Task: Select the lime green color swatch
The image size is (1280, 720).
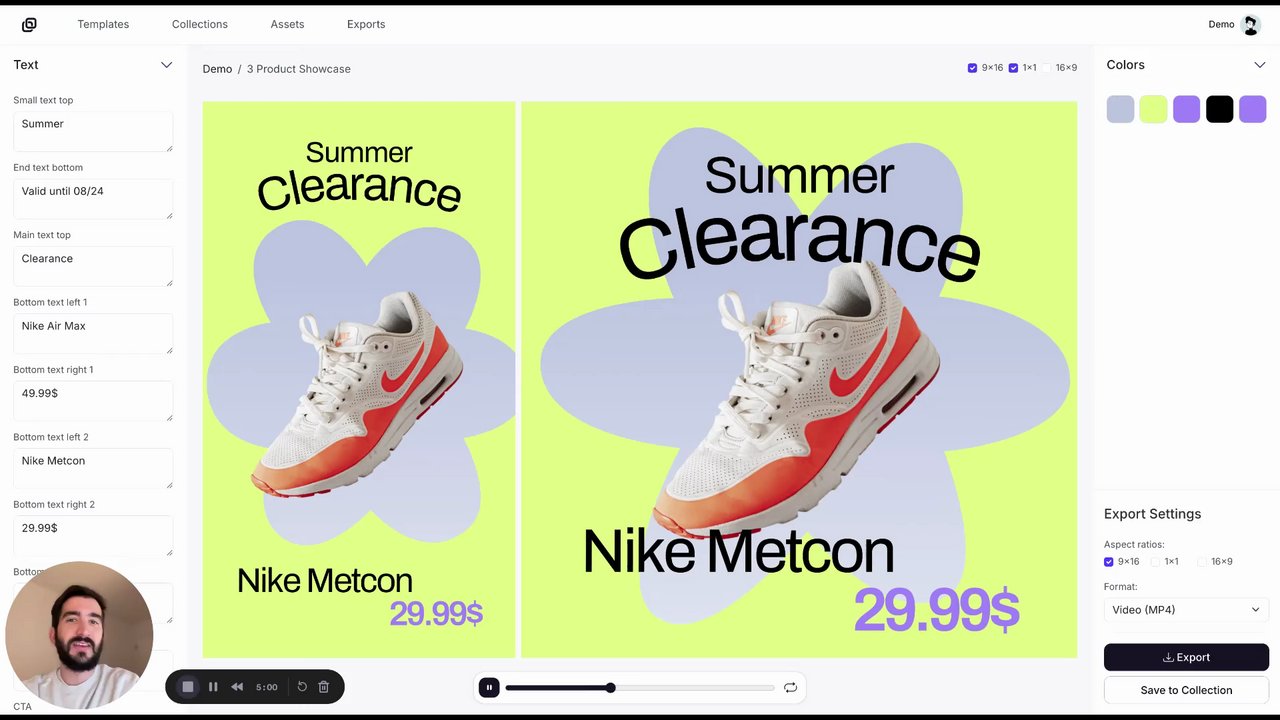Action: 1153,109
